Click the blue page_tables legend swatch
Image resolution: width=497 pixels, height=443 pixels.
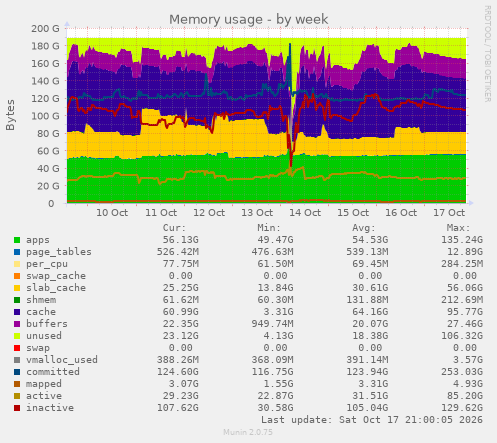point(17,252)
